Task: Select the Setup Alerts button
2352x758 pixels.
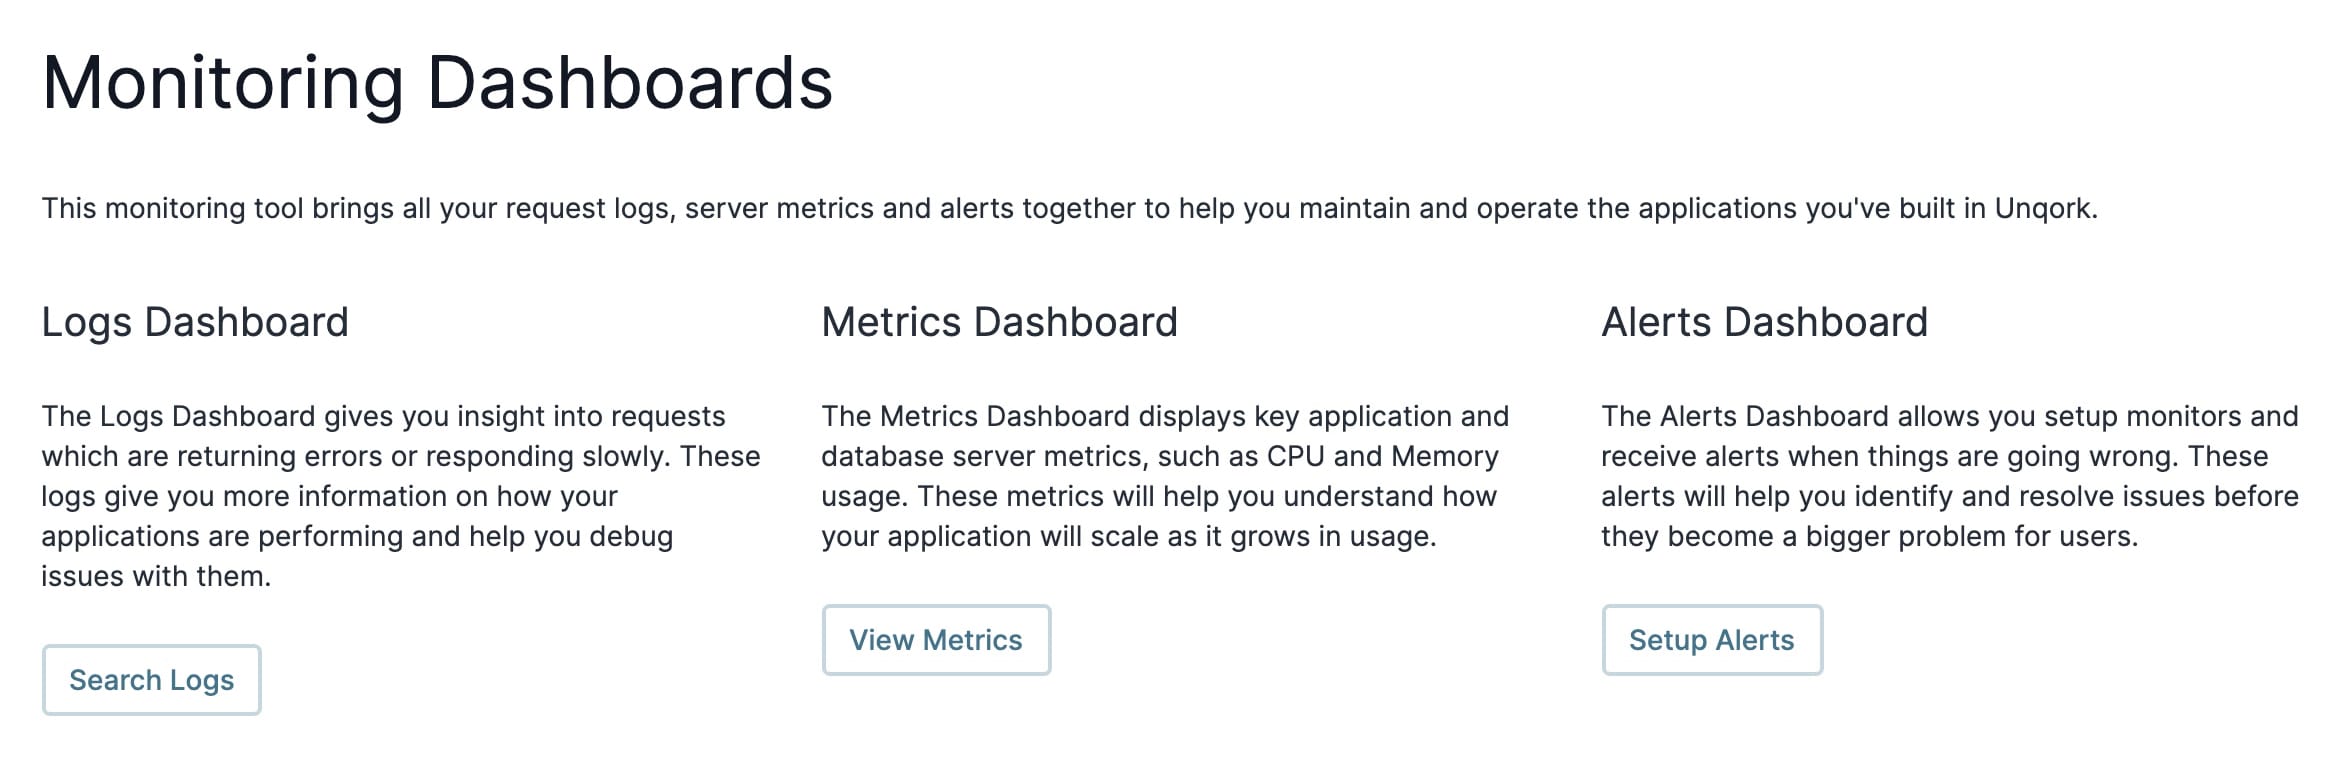Action: click(1712, 640)
